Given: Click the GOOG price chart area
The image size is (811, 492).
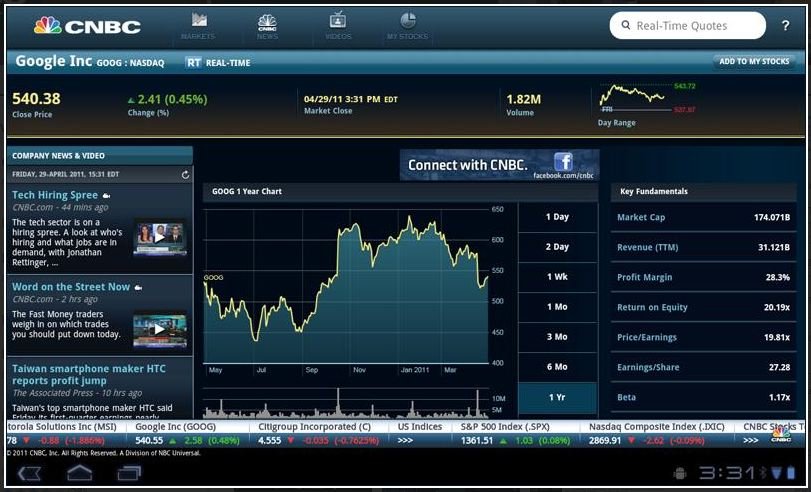Looking at the screenshot, I should (x=346, y=286).
